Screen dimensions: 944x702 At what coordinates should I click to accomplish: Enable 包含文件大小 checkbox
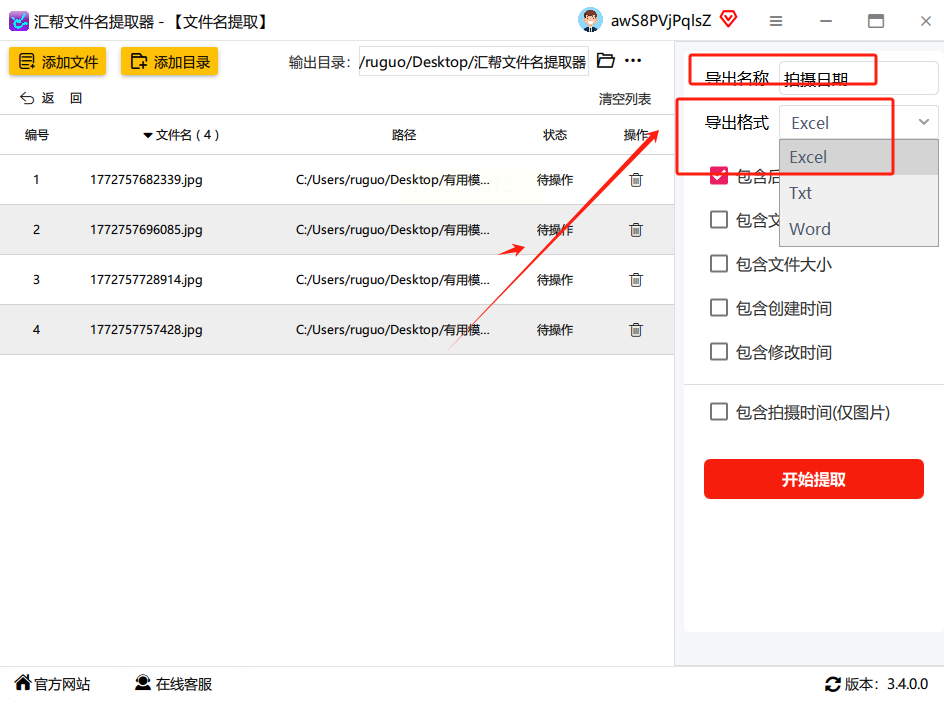tap(719, 264)
